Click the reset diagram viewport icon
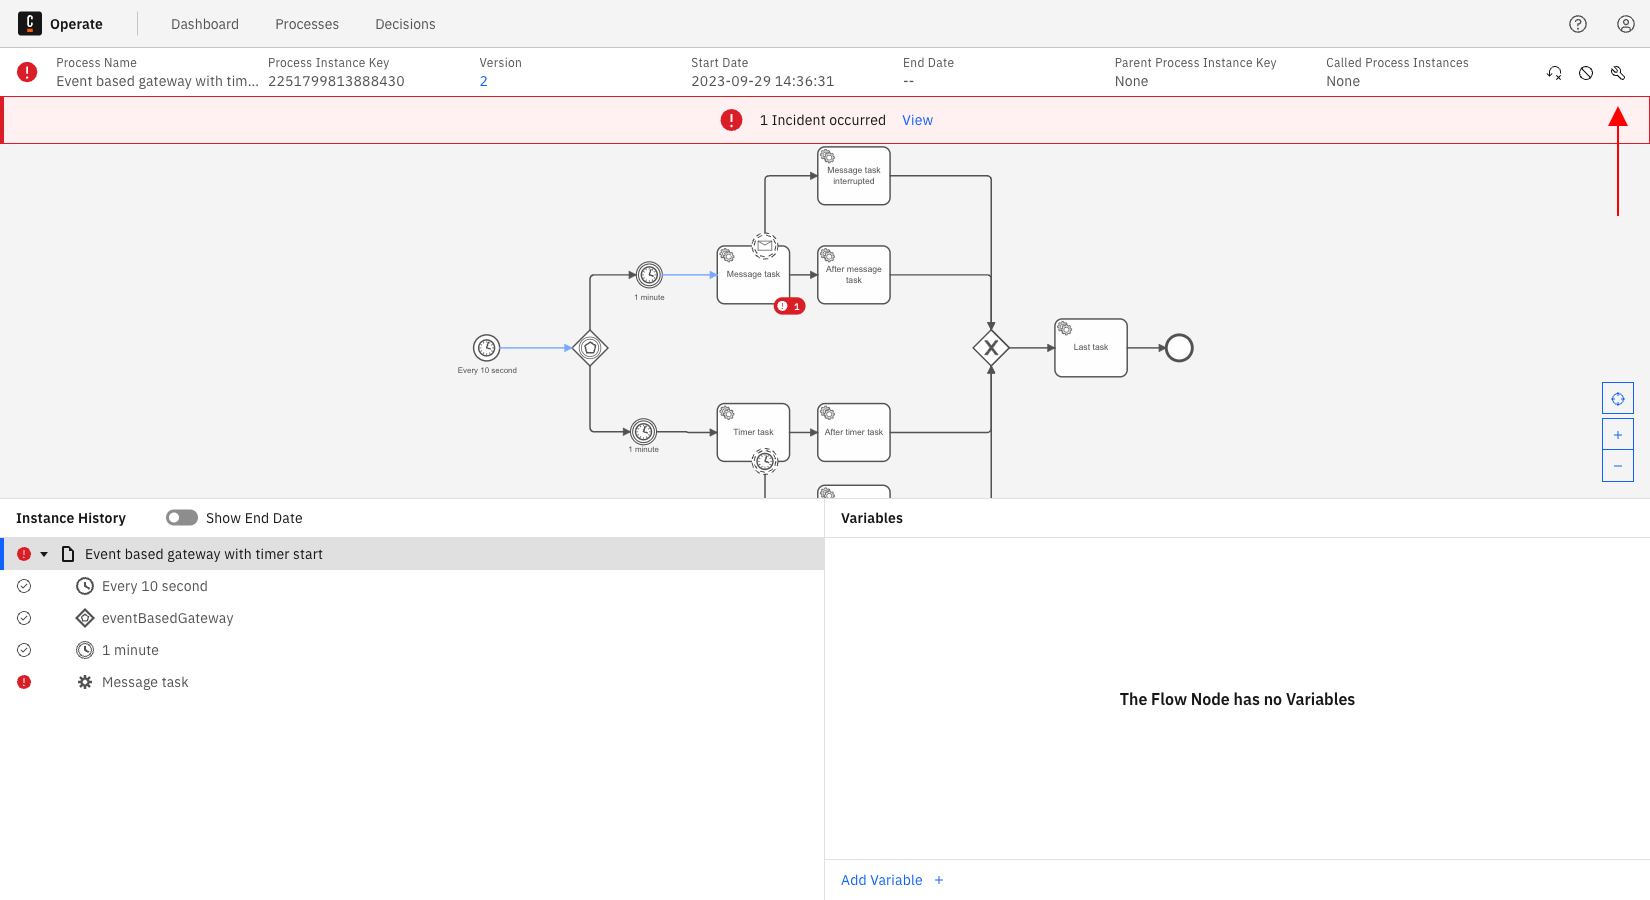Viewport: 1650px width, 900px height. pyautogui.click(x=1618, y=399)
